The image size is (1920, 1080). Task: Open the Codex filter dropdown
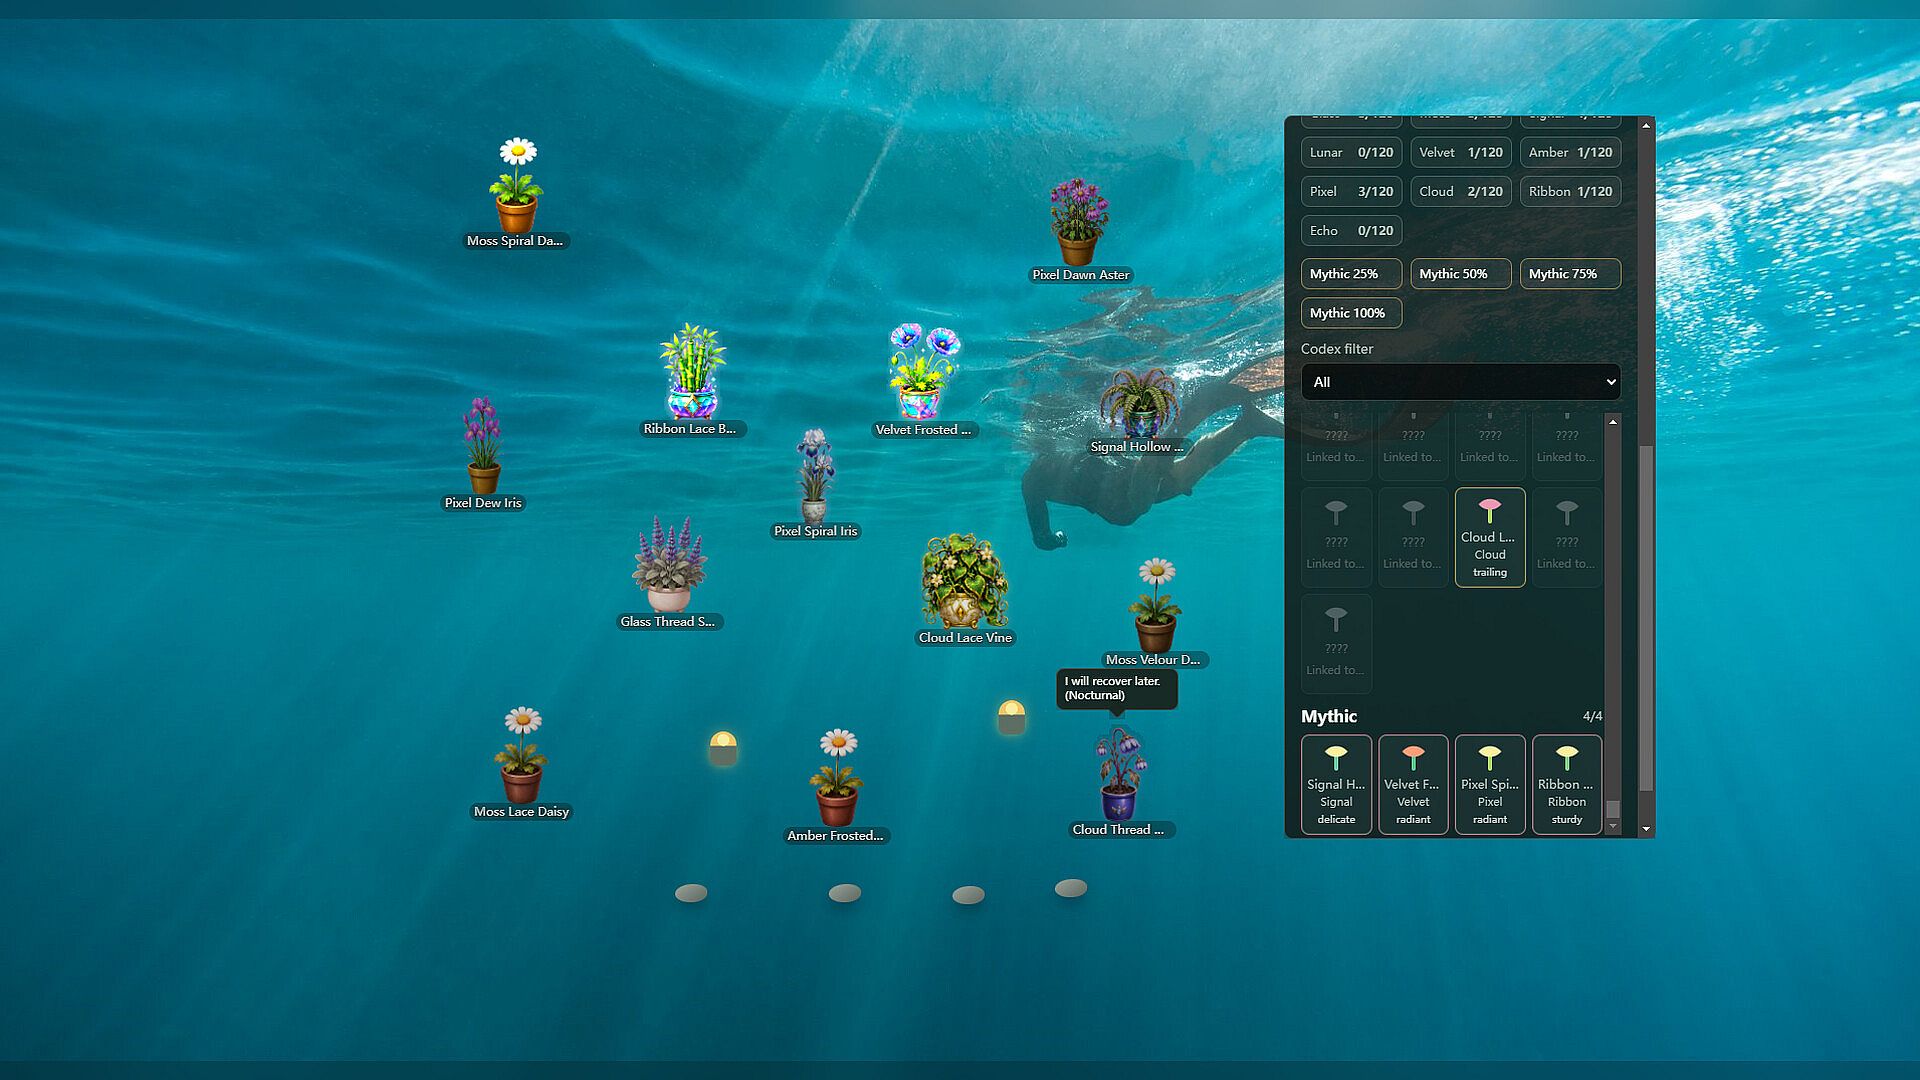(1460, 382)
